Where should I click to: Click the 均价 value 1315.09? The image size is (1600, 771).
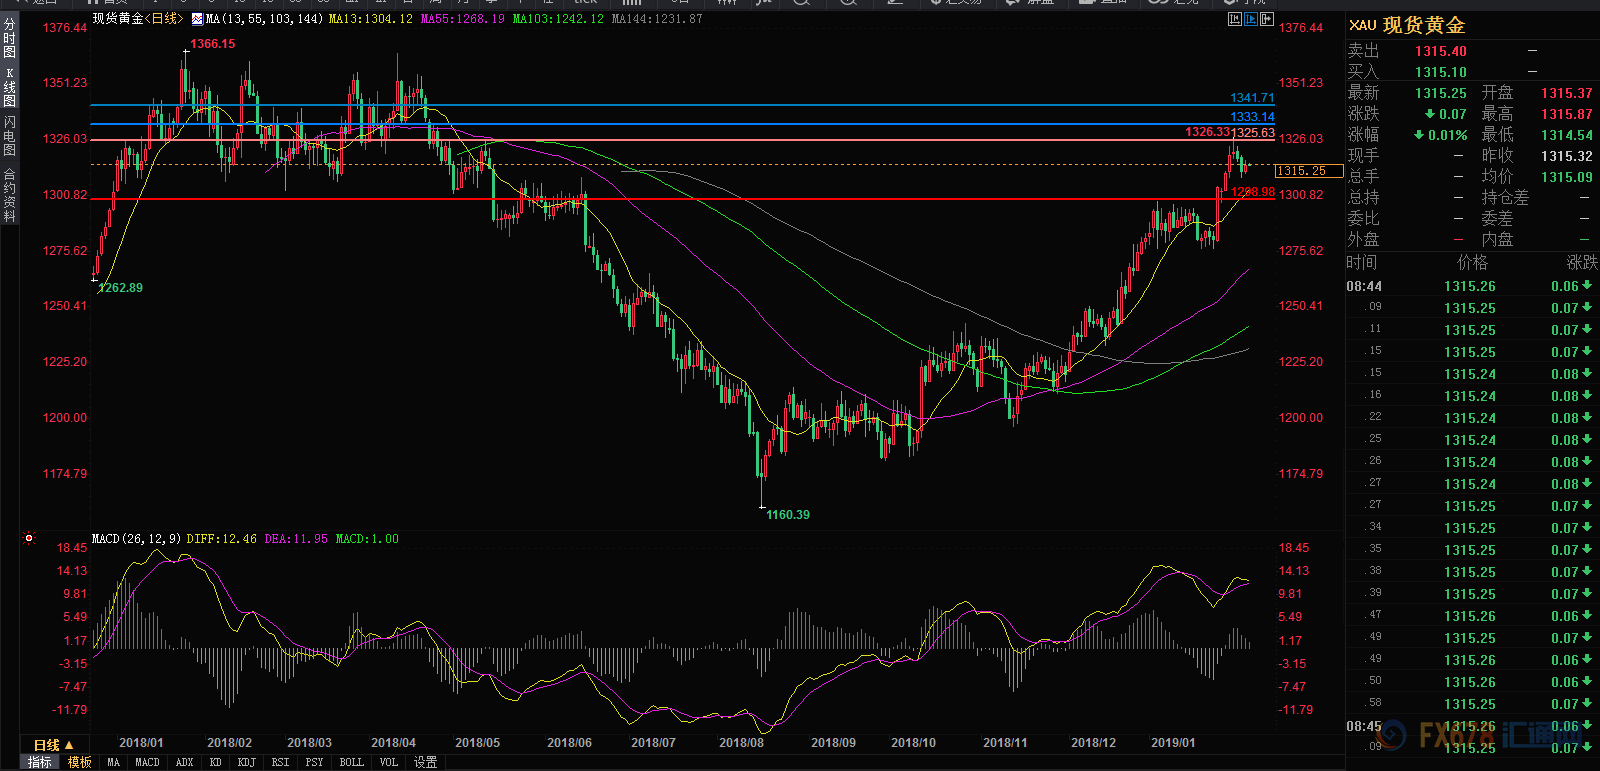(x=1566, y=177)
